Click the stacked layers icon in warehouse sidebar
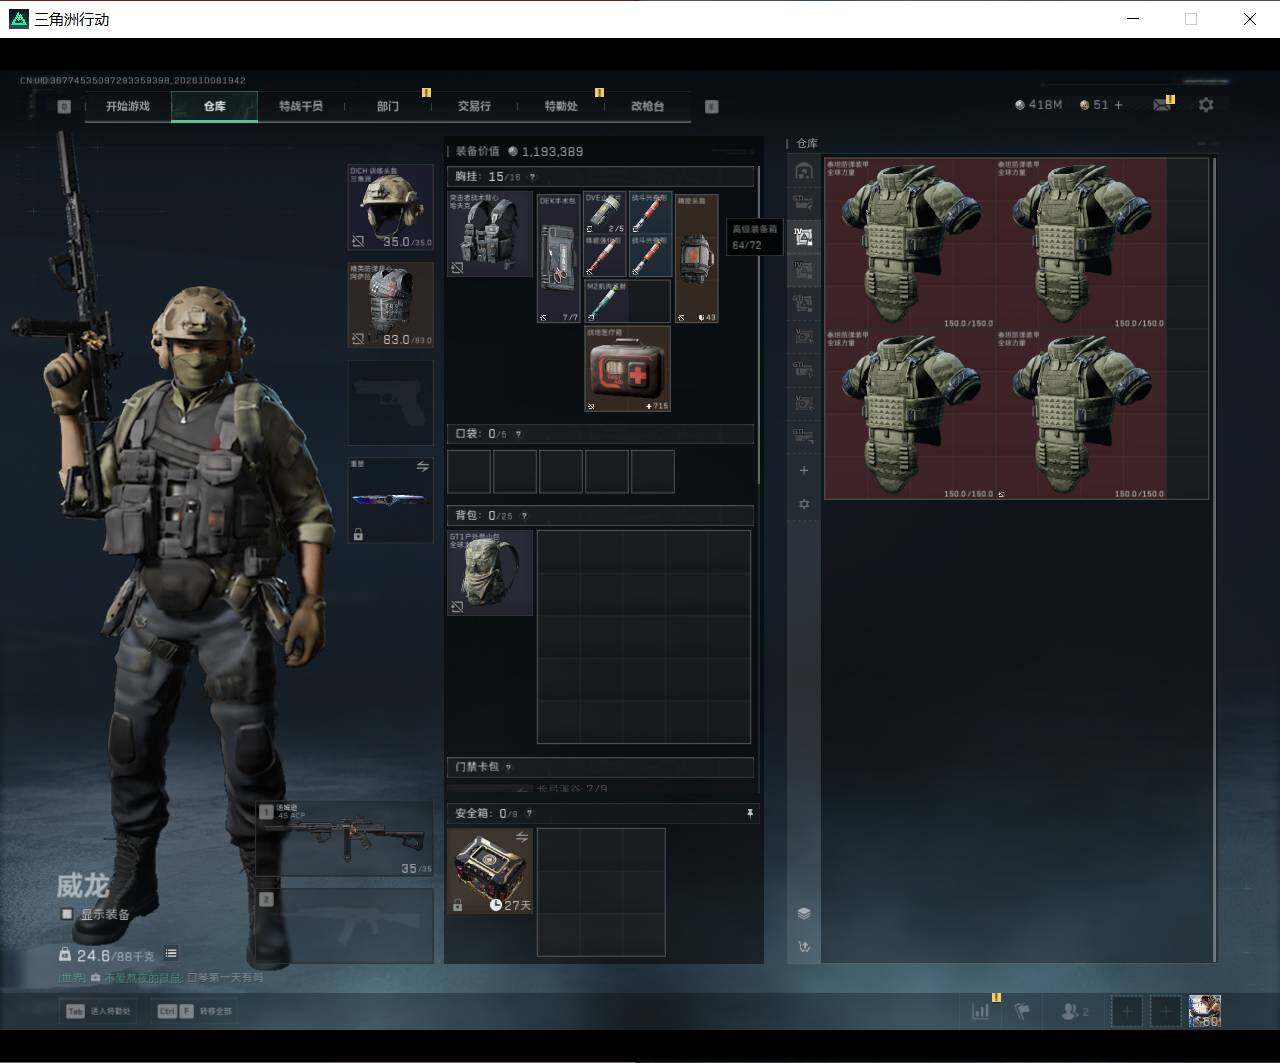This screenshot has height=1063, width=1280. 804,914
